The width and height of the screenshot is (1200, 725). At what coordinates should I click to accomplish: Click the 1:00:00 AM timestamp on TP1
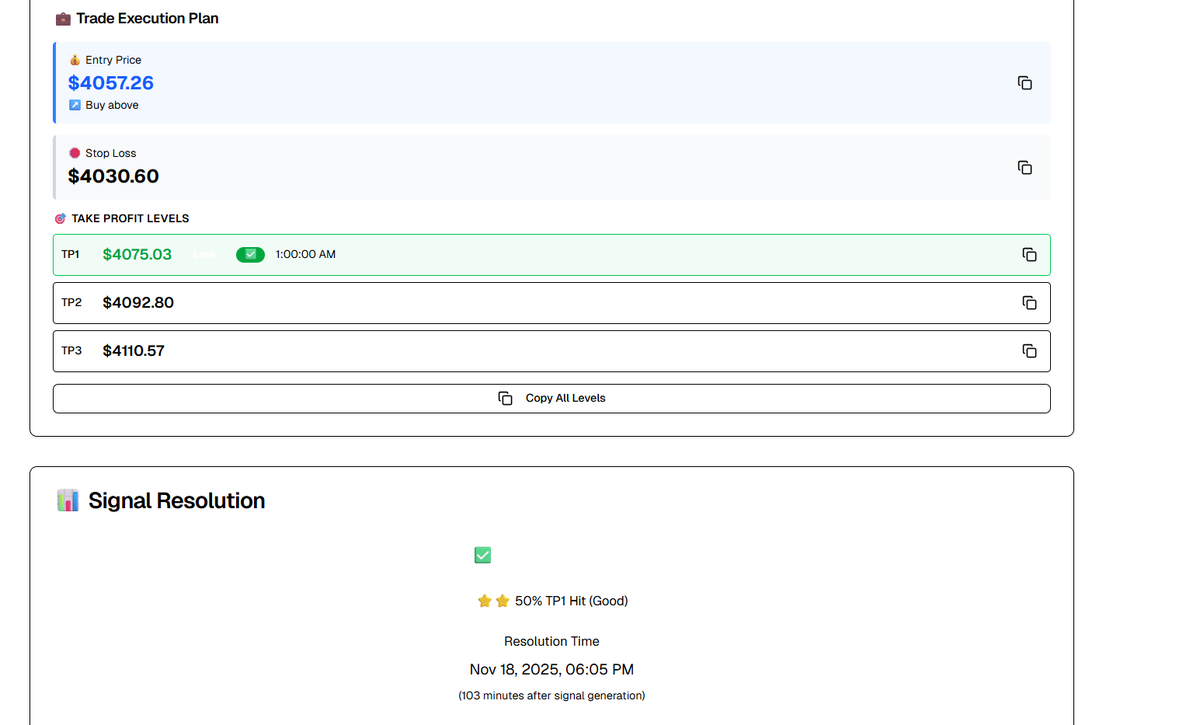[305, 255]
